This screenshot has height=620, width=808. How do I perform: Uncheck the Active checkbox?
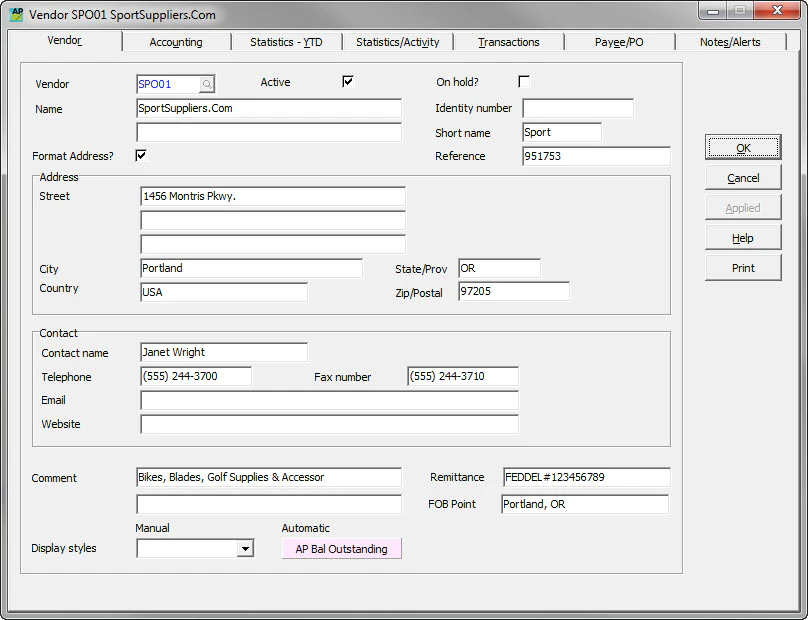[347, 81]
